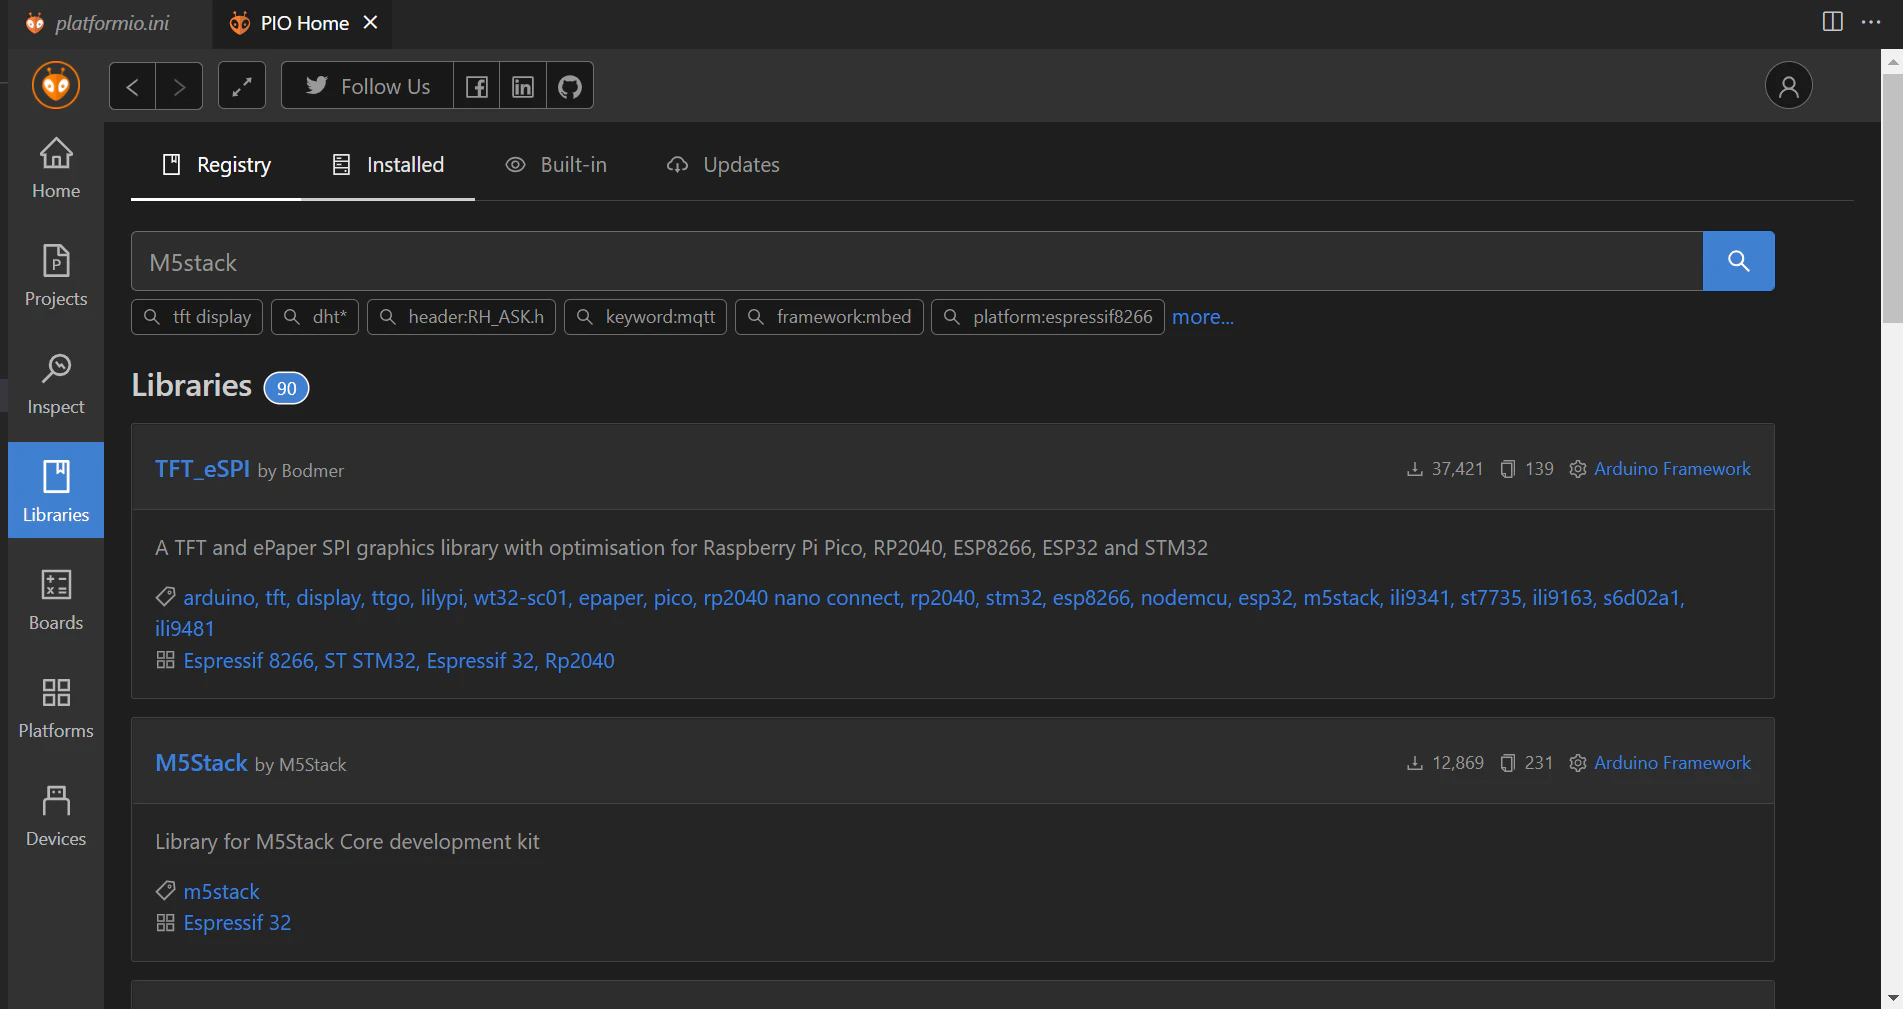Close the PIO Home tab
Image resolution: width=1903 pixels, height=1009 pixels.
(370, 22)
